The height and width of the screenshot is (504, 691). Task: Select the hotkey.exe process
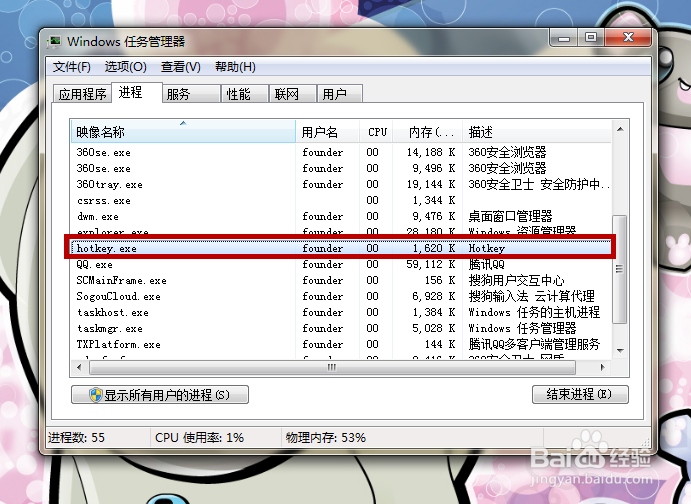click(342, 248)
